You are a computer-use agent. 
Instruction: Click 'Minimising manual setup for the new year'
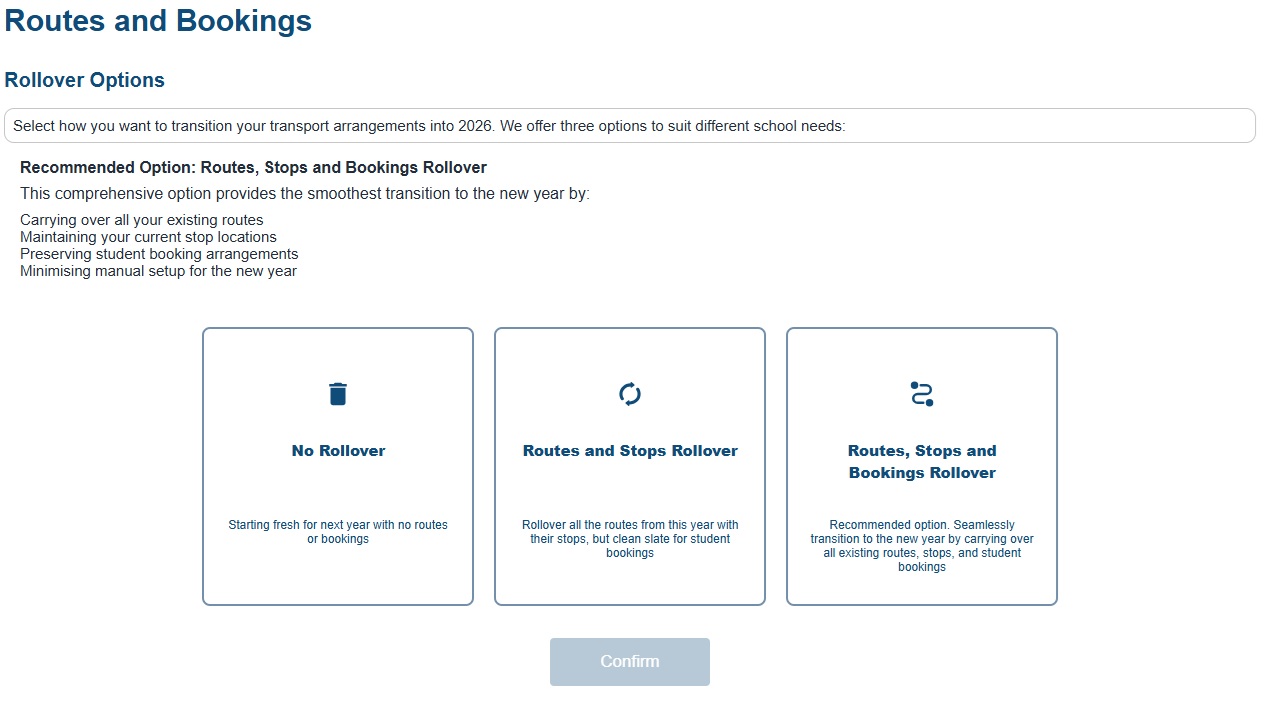(x=158, y=271)
